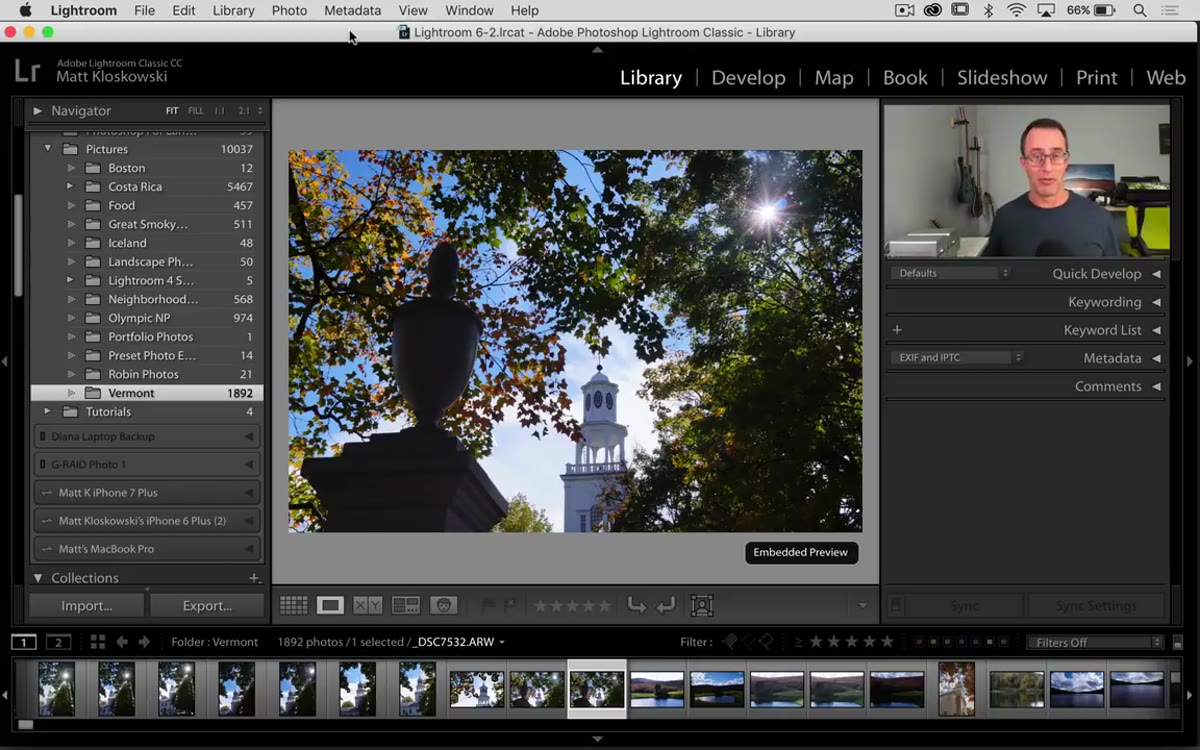Set navigator zoom to FILL
Viewport: 1200px width, 750px height.
coord(196,111)
